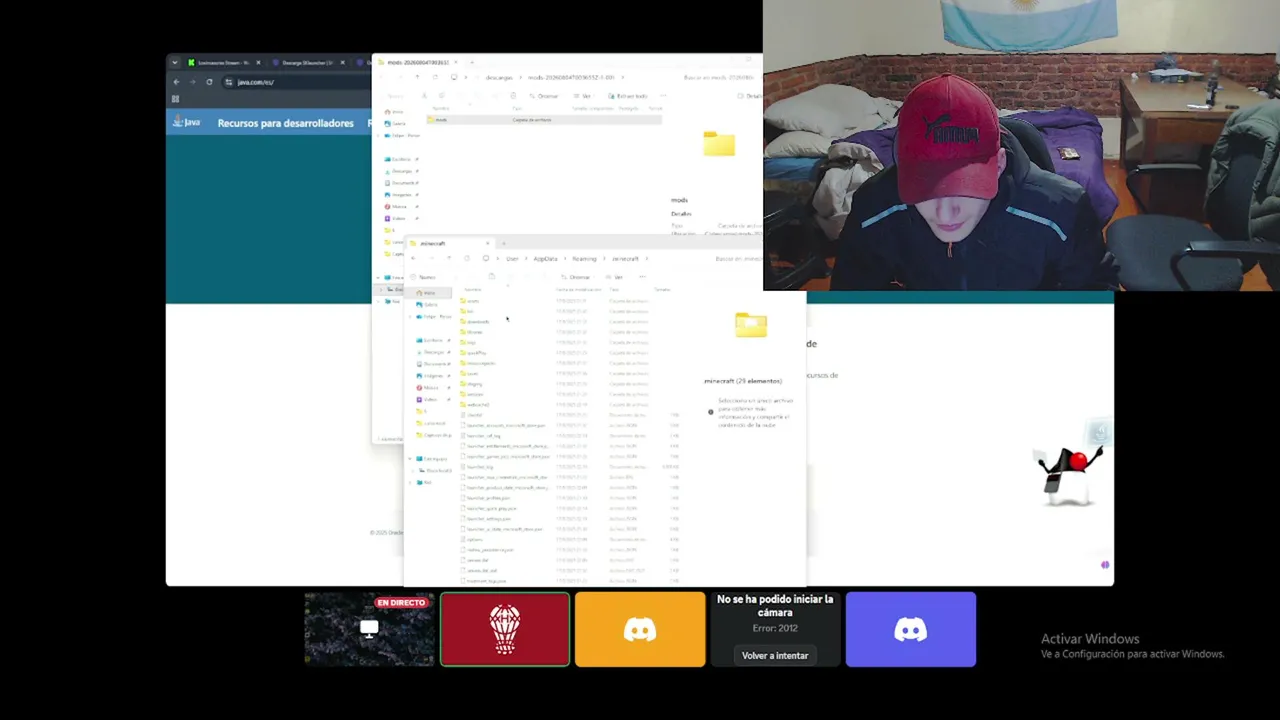This screenshot has width=1280, height=720.
Task: Click Volver a intentar for the camera
Action: 775,655
